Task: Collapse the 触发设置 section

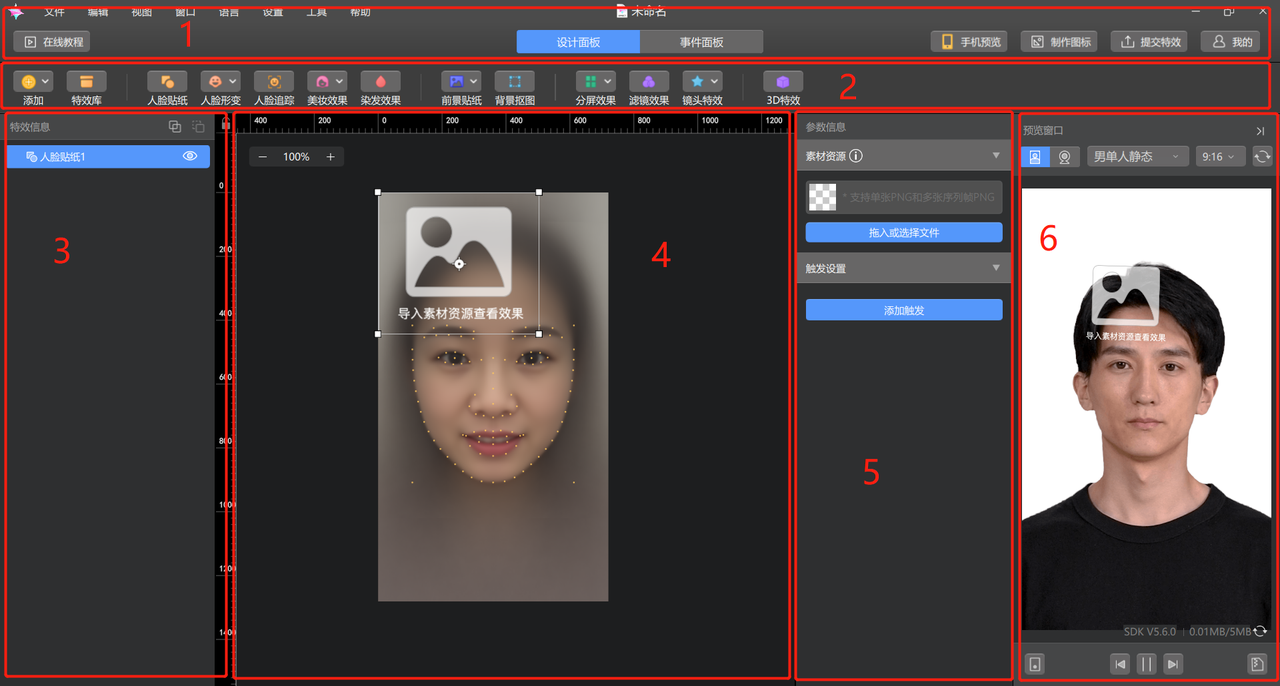Action: coord(995,268)
